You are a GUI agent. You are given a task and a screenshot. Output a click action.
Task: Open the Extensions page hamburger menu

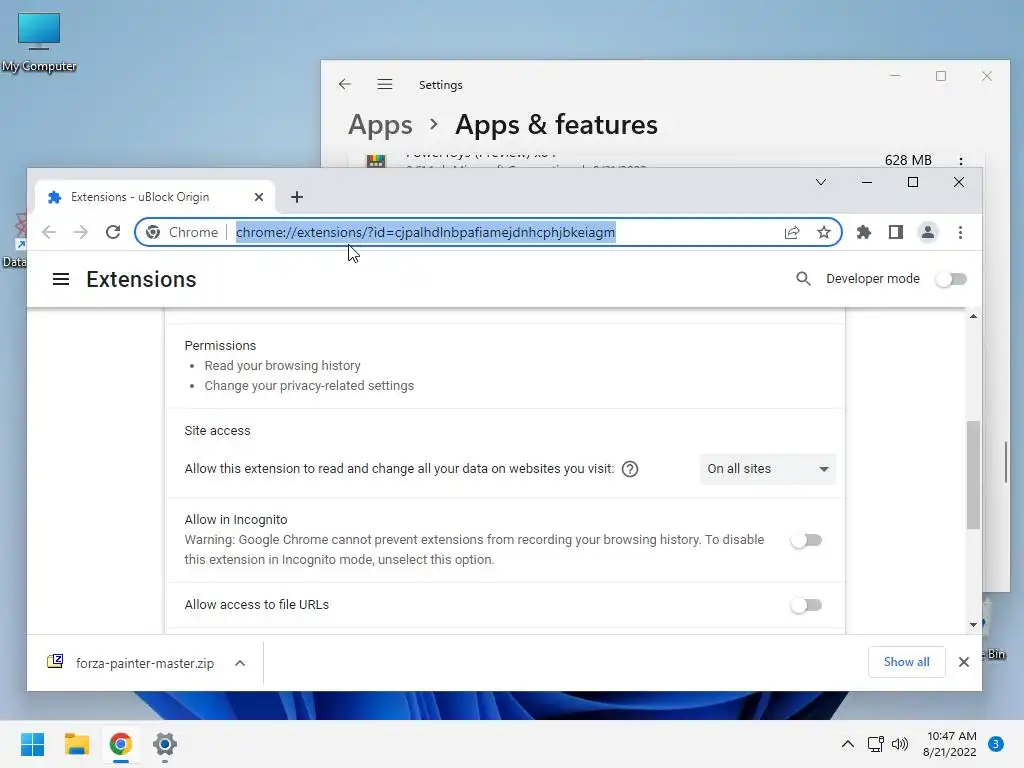(x=61, y=280)
